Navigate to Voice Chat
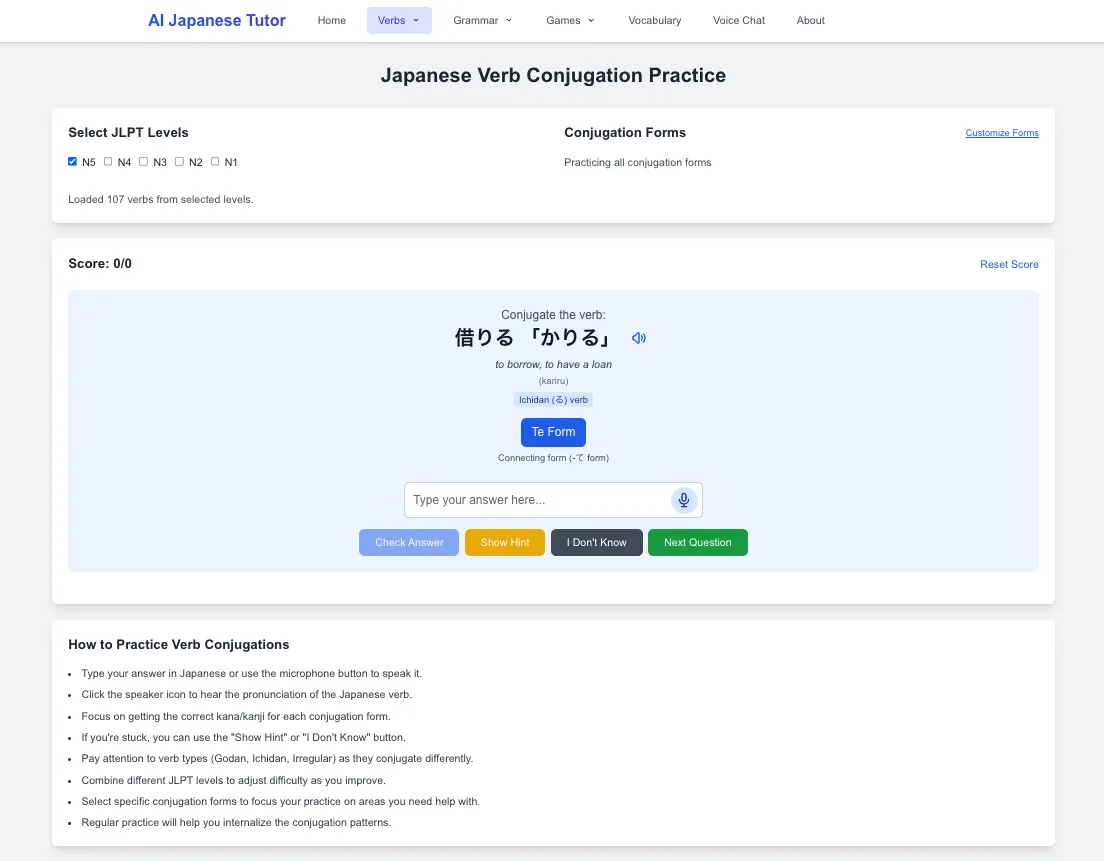 coord(739,20)
